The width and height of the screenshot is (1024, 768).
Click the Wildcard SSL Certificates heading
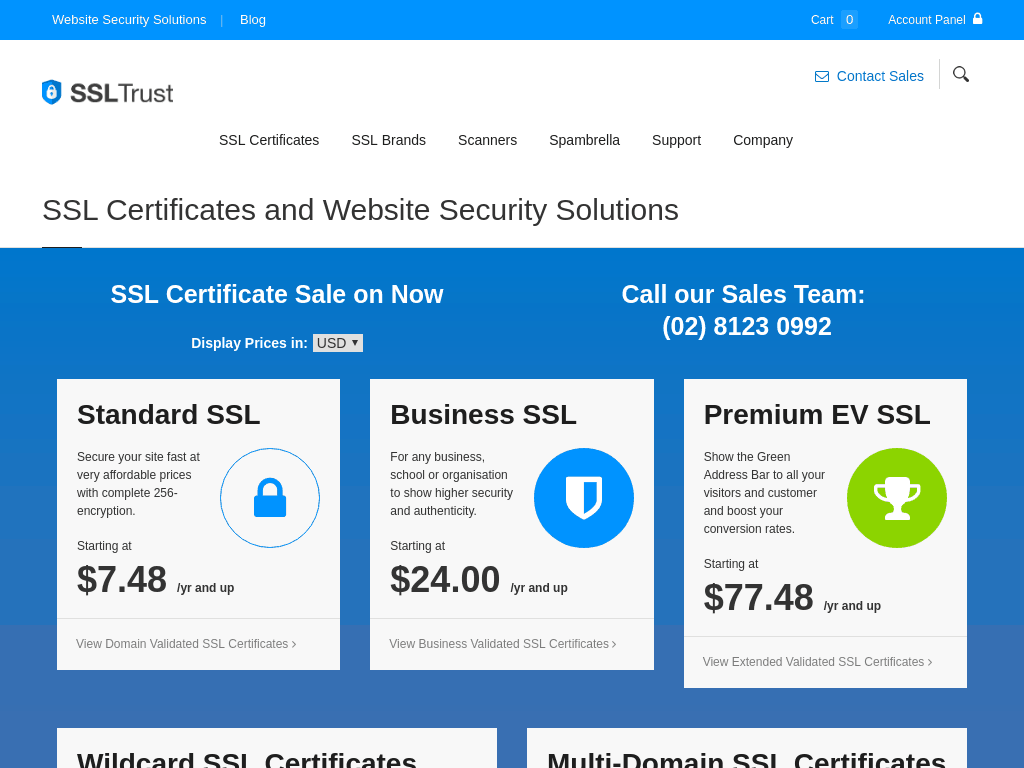(247, 760)
